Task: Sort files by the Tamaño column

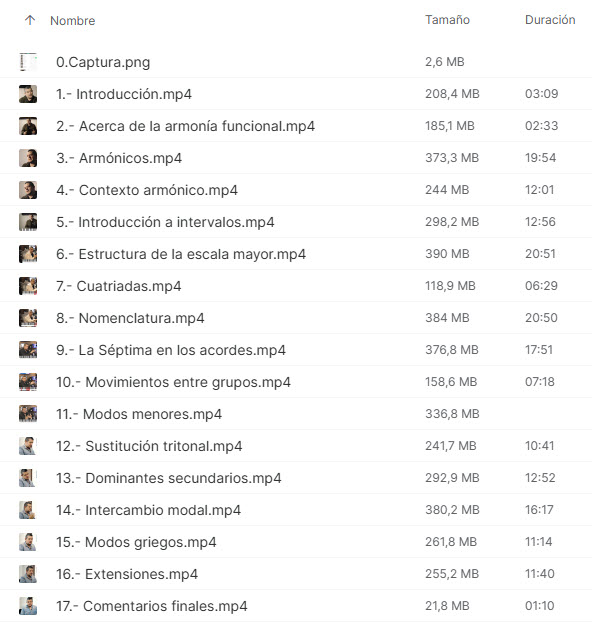Action: (447, 20)
